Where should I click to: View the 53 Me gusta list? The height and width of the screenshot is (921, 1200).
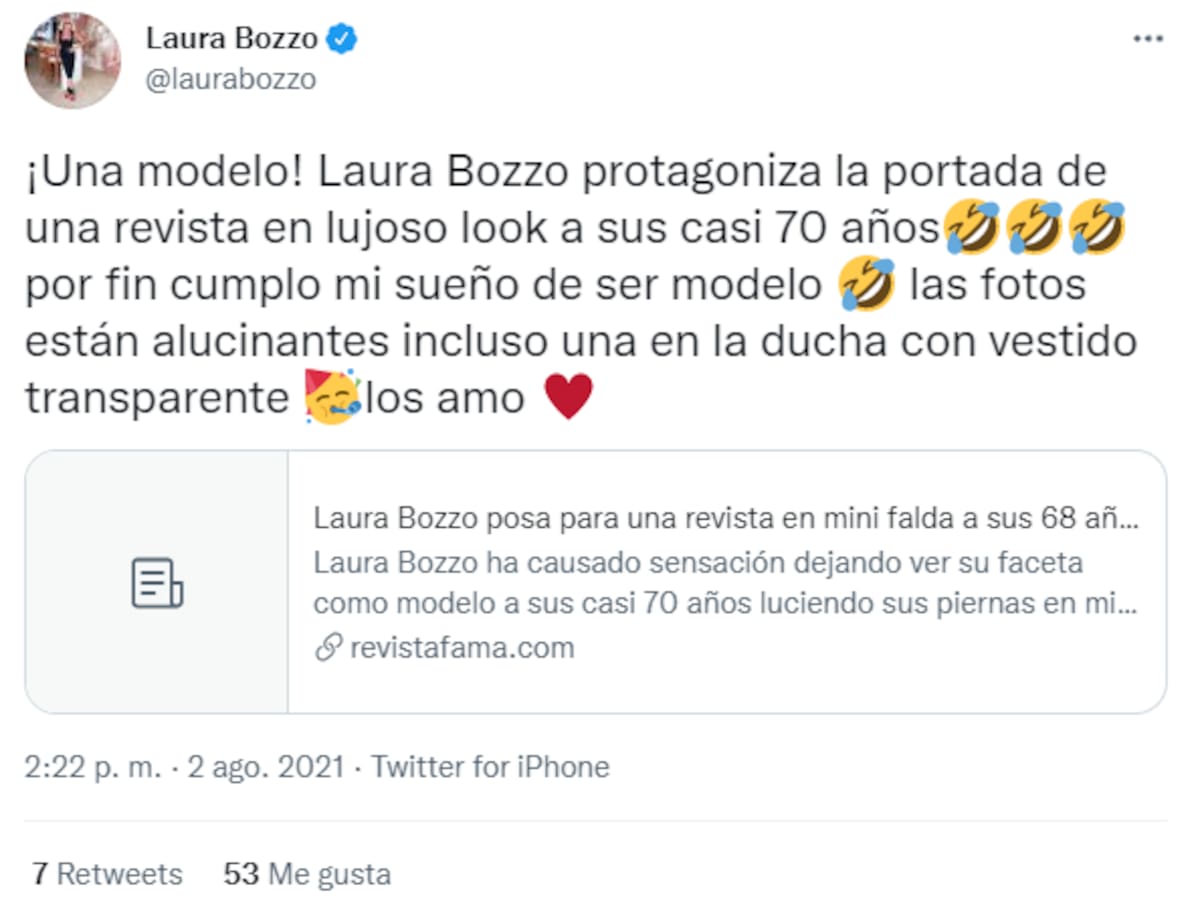(x=307, y=874)
